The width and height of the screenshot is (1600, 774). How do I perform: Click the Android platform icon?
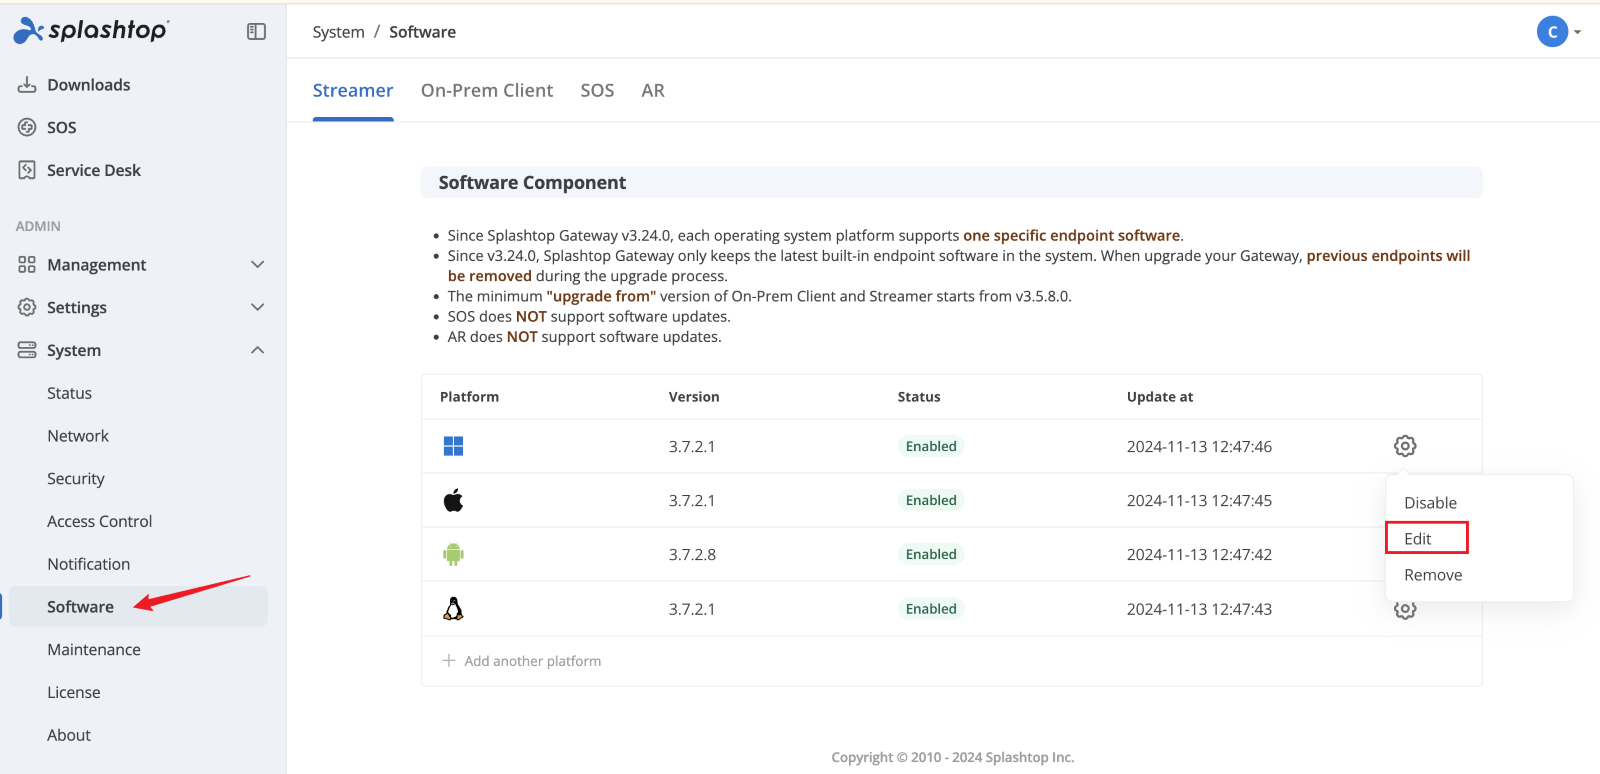point(453,554)
